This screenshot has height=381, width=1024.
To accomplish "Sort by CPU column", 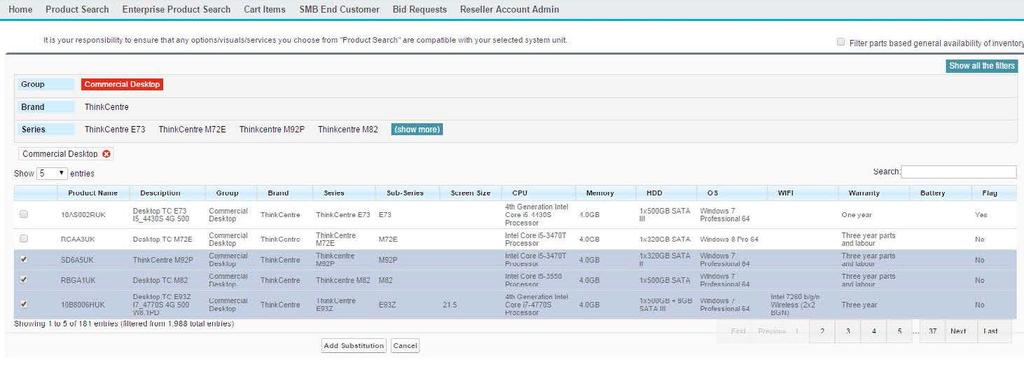I will pyautogui.click(x=520, y=193).
